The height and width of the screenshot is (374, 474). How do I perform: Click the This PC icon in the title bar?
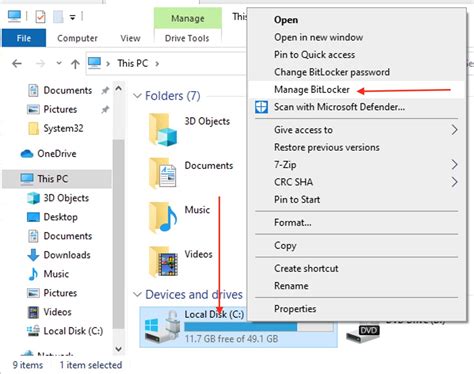tap(15, 16)
